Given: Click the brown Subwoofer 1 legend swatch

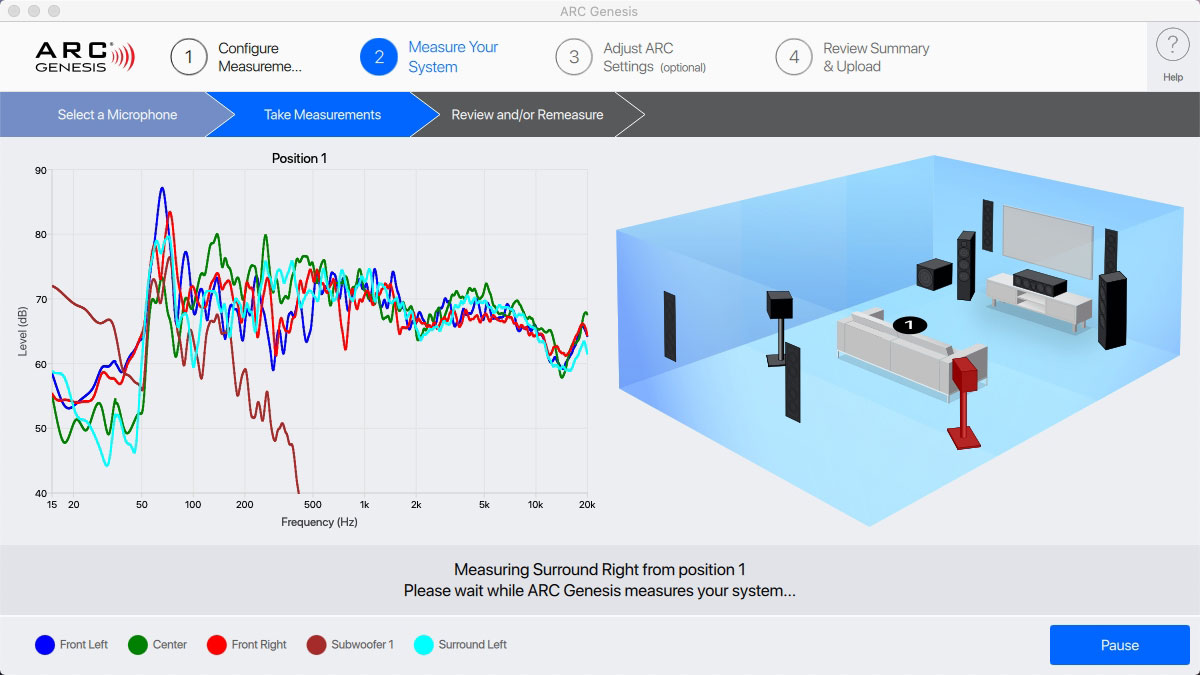Looking at the screenshot, I should coord(316,645).
